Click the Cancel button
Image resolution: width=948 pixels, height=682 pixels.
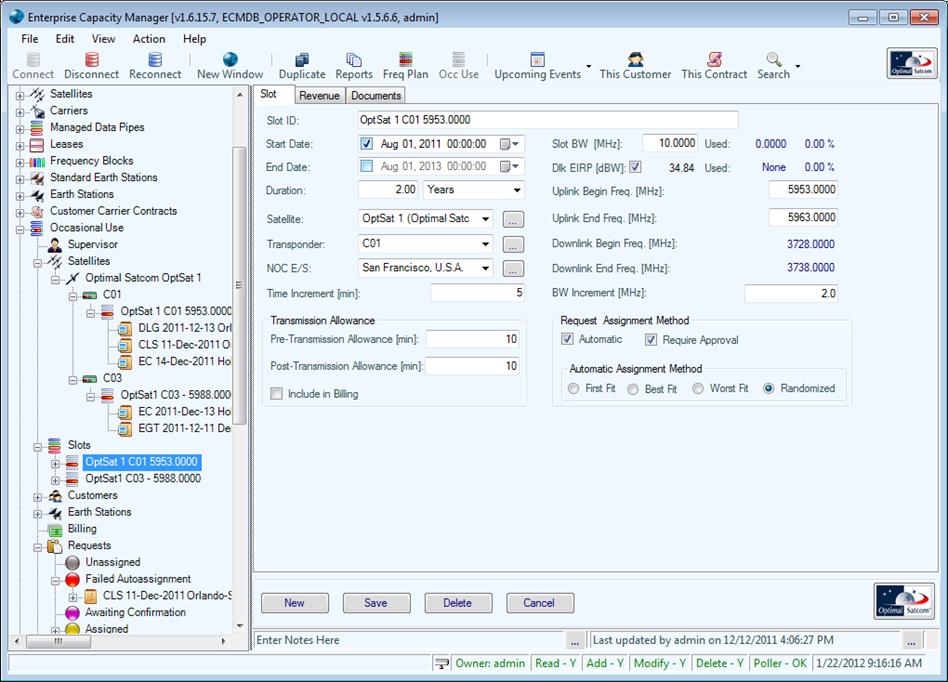coord(539,603)
